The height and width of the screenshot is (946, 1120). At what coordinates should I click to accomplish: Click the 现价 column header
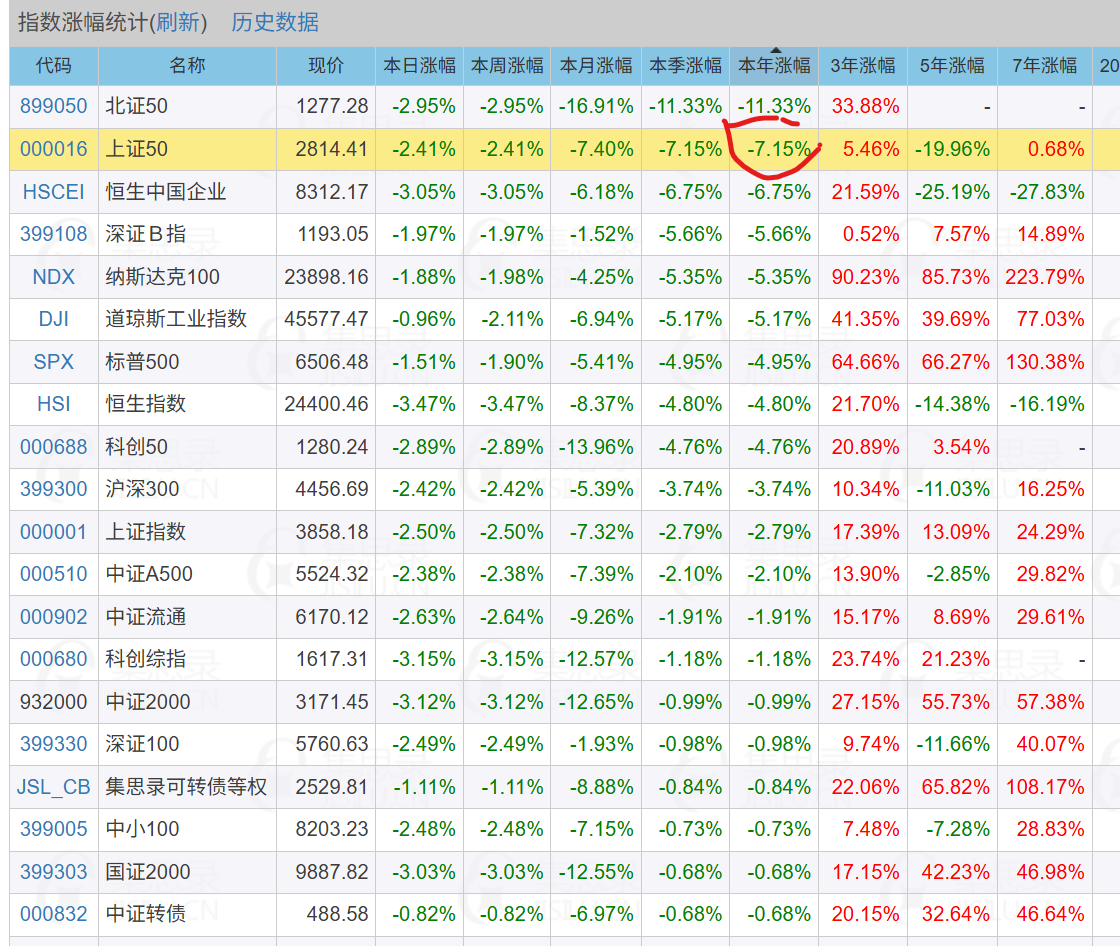[325, 66]
